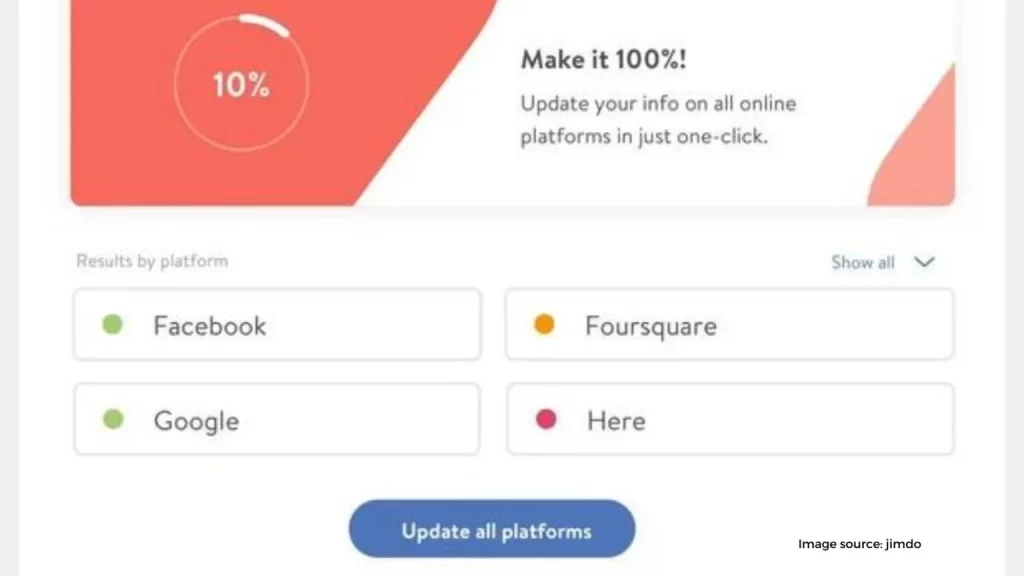
Task: Click the 10% circular progress indicator
Action: pyautogui.click(x=242, y=84)
